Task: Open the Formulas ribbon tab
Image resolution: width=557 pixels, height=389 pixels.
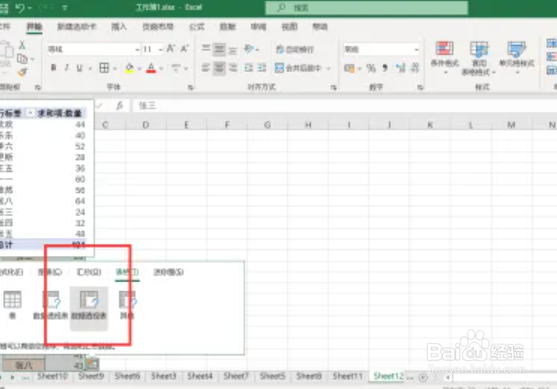Action: click(x=196, y=27)
